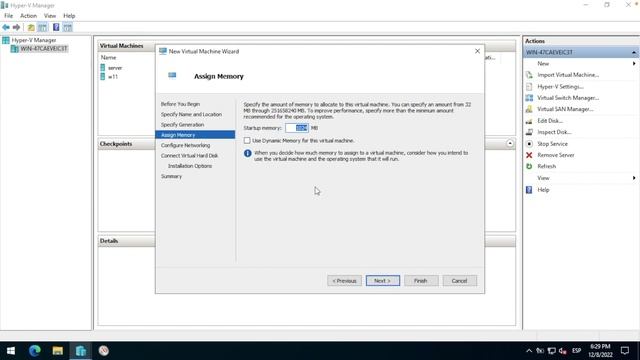Go to Specify Name and Location step

(191, 114)
